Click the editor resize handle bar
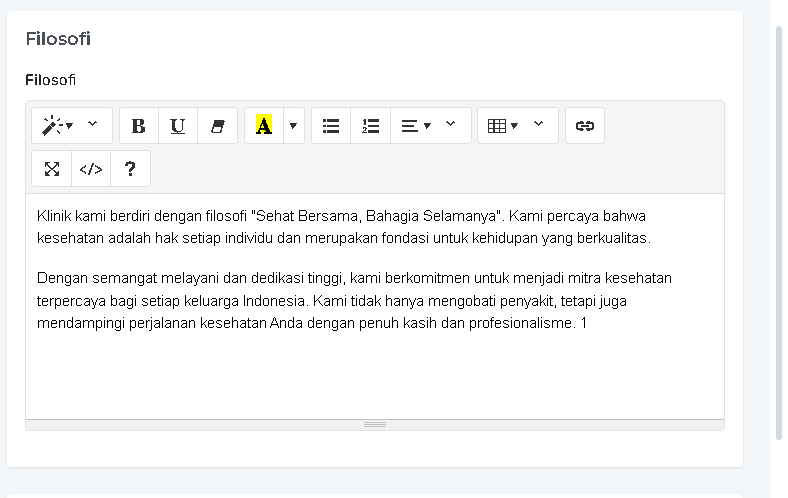The height and width of the screenshot is (498, 788). [x=375, y=425]
